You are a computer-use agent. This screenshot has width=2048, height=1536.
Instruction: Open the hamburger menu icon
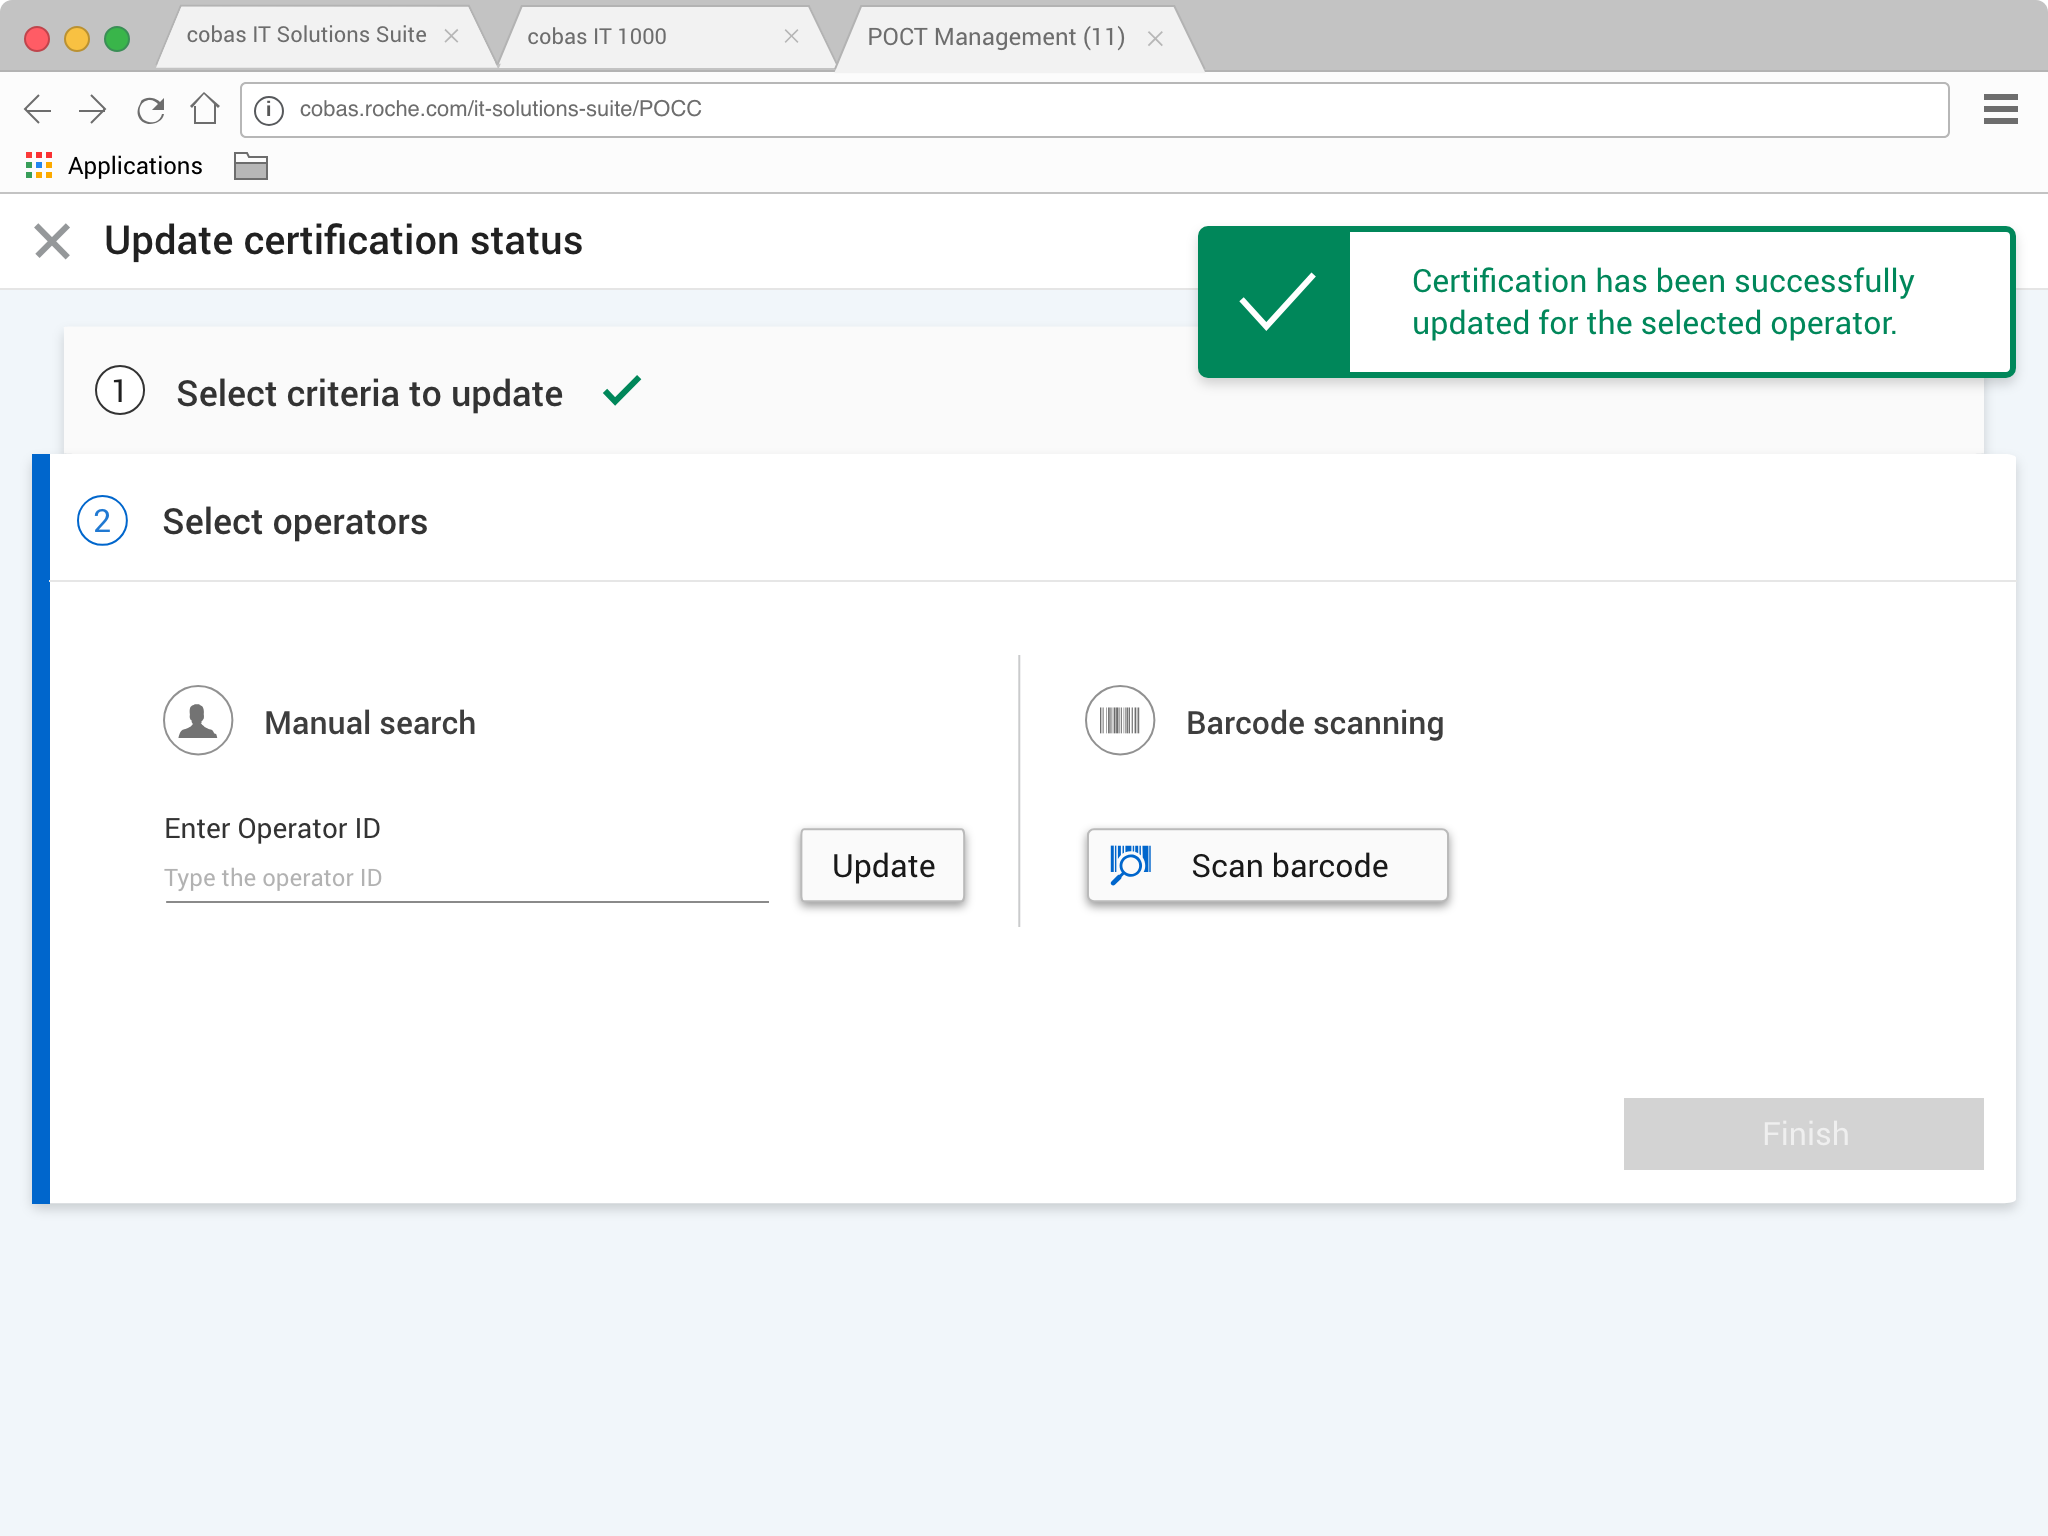(2000, 109)
